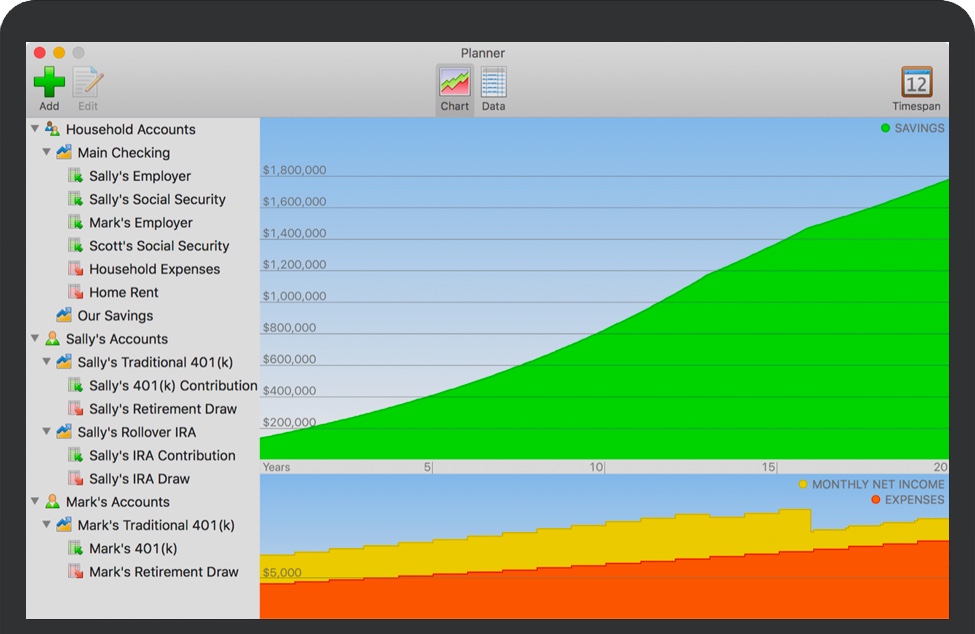
Task: Select Mark's Retirement Draw item
Action: [163, 572]
